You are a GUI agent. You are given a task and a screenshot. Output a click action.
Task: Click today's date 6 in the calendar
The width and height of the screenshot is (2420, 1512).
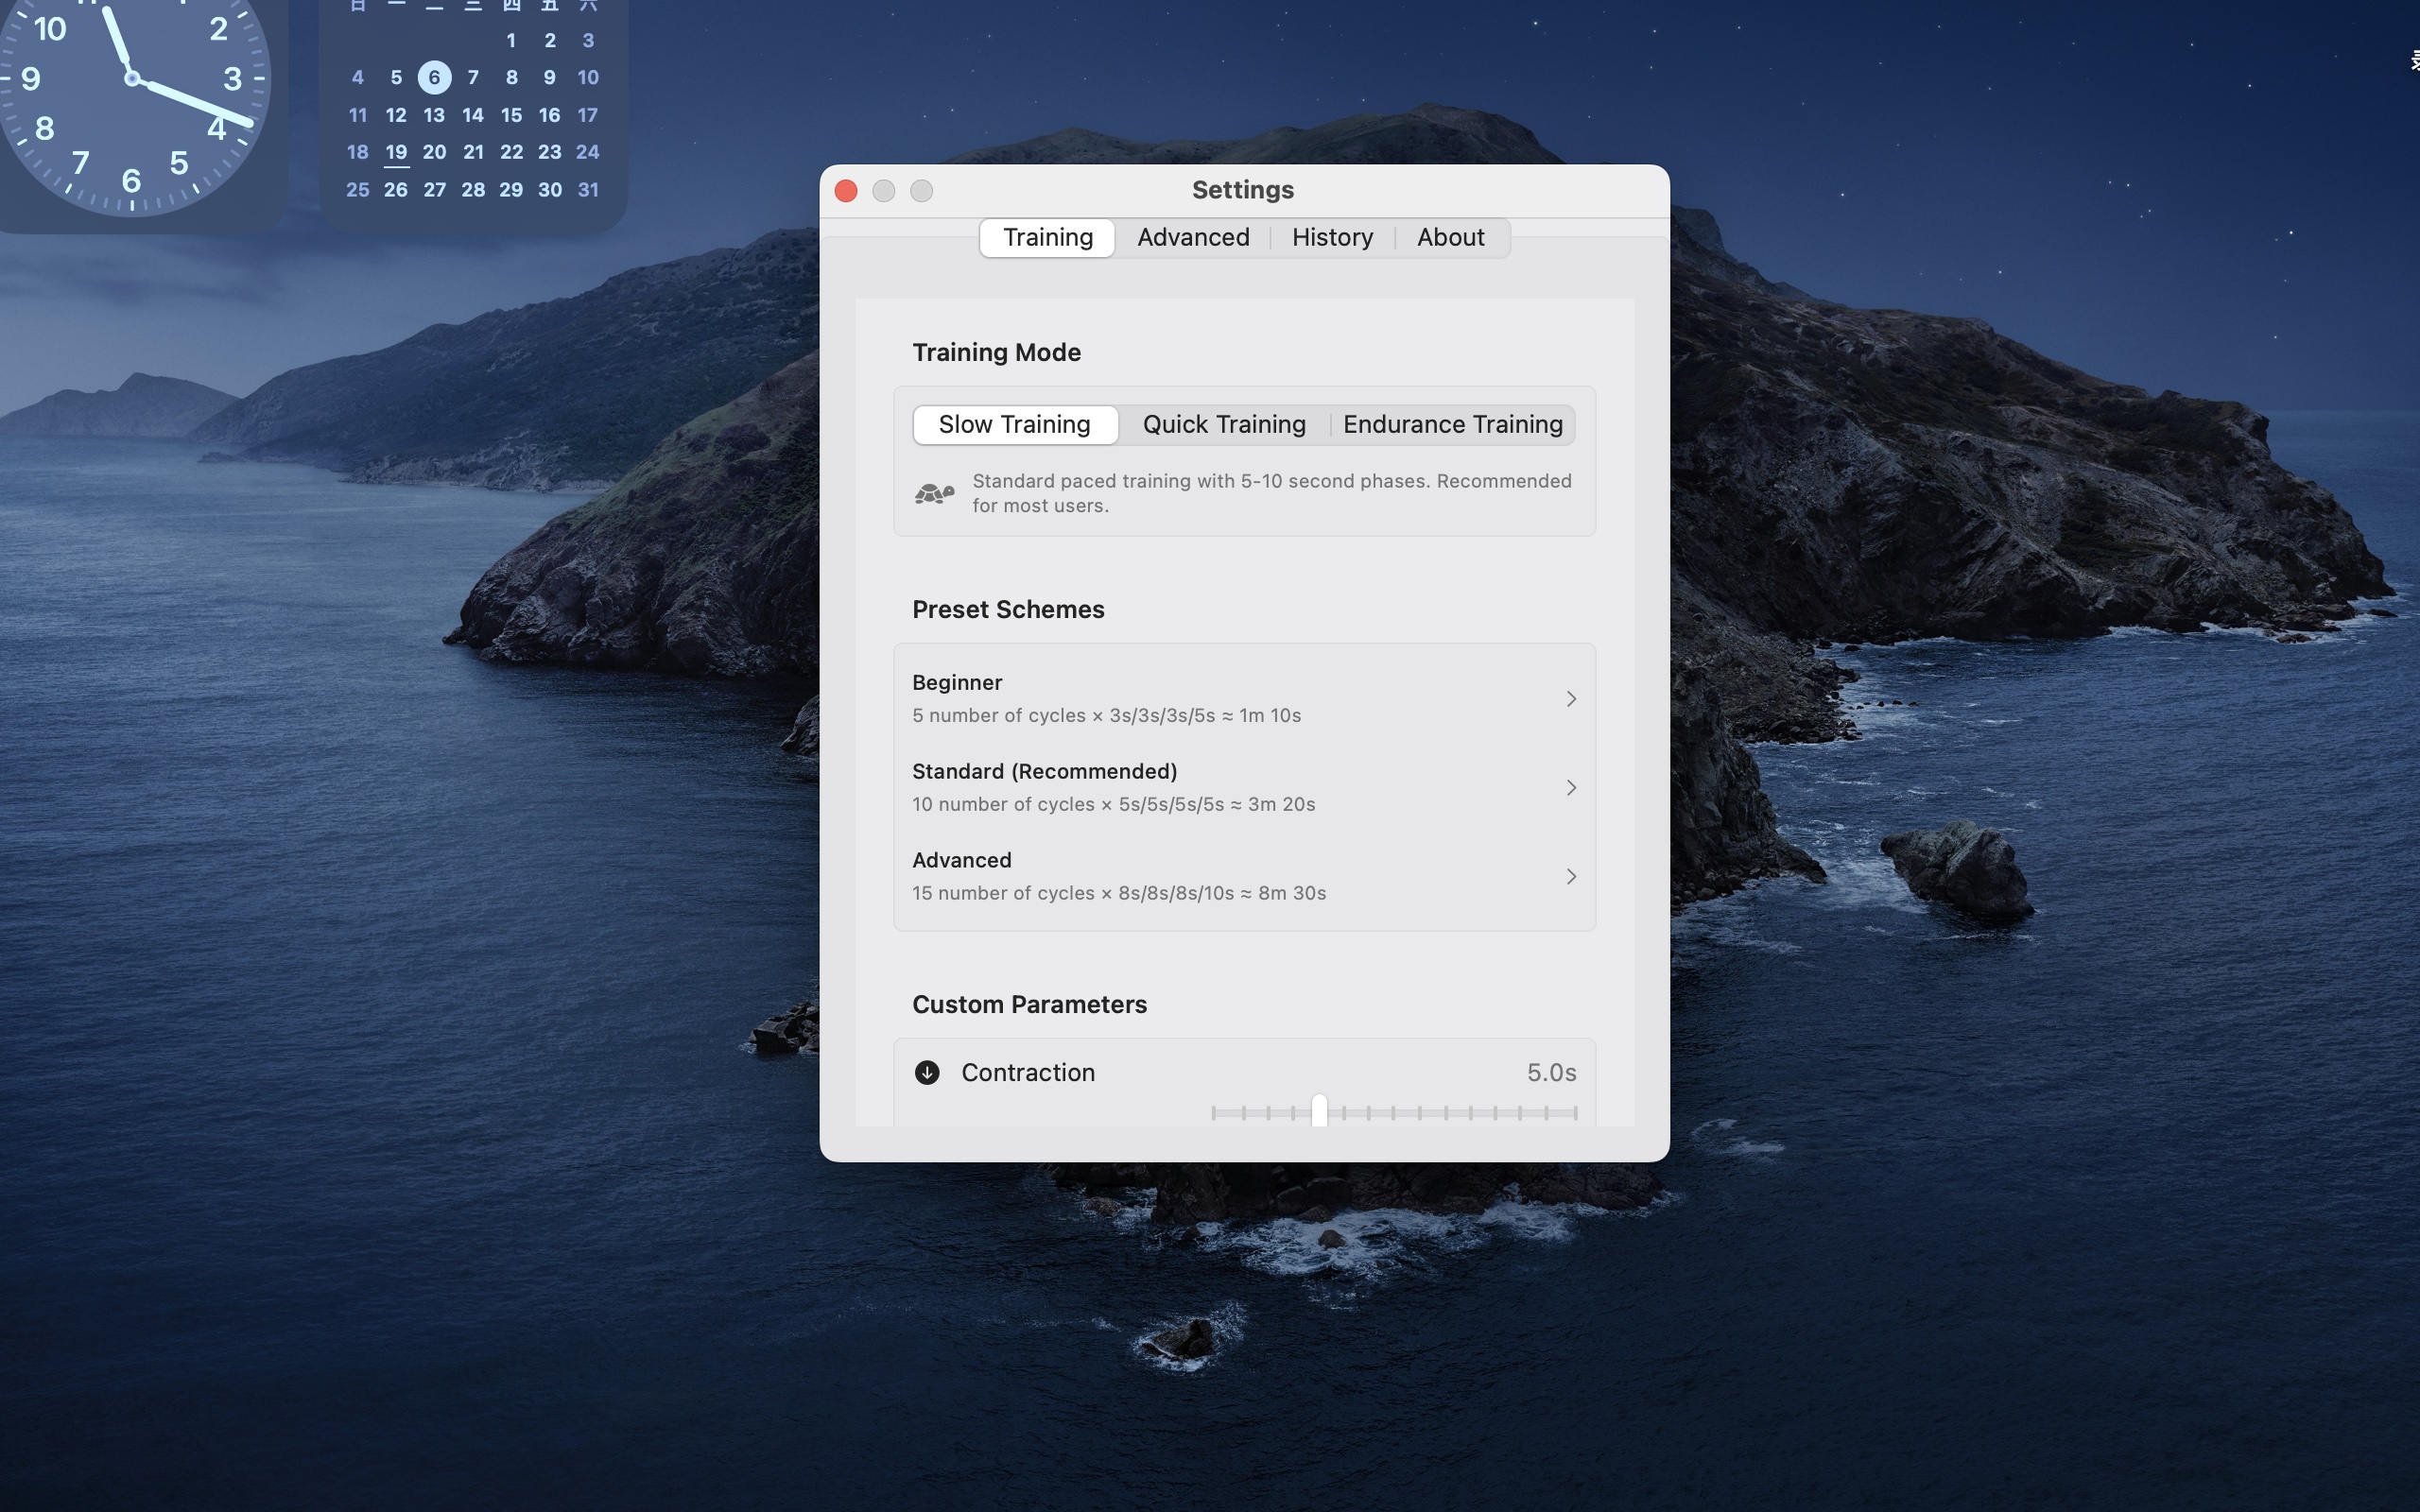[x=434, y=77]
